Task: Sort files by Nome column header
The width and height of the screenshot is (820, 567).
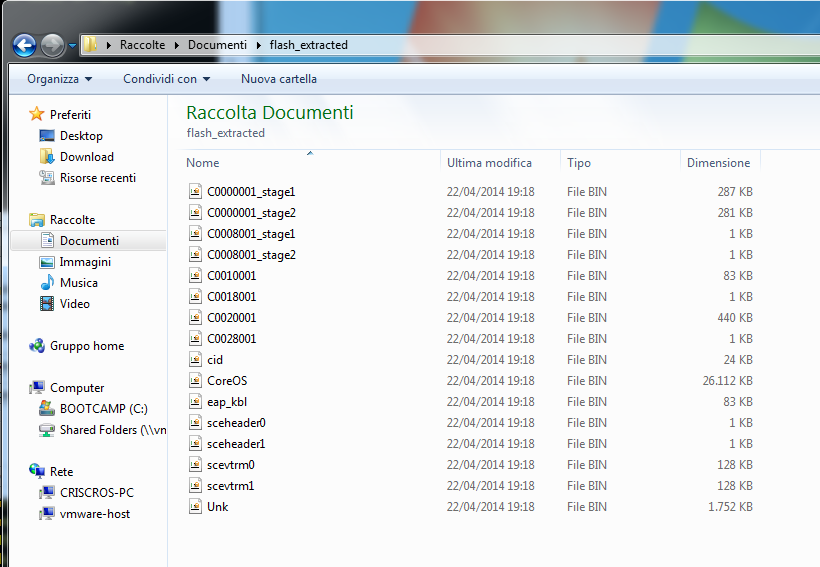Action: pos(203,163)
